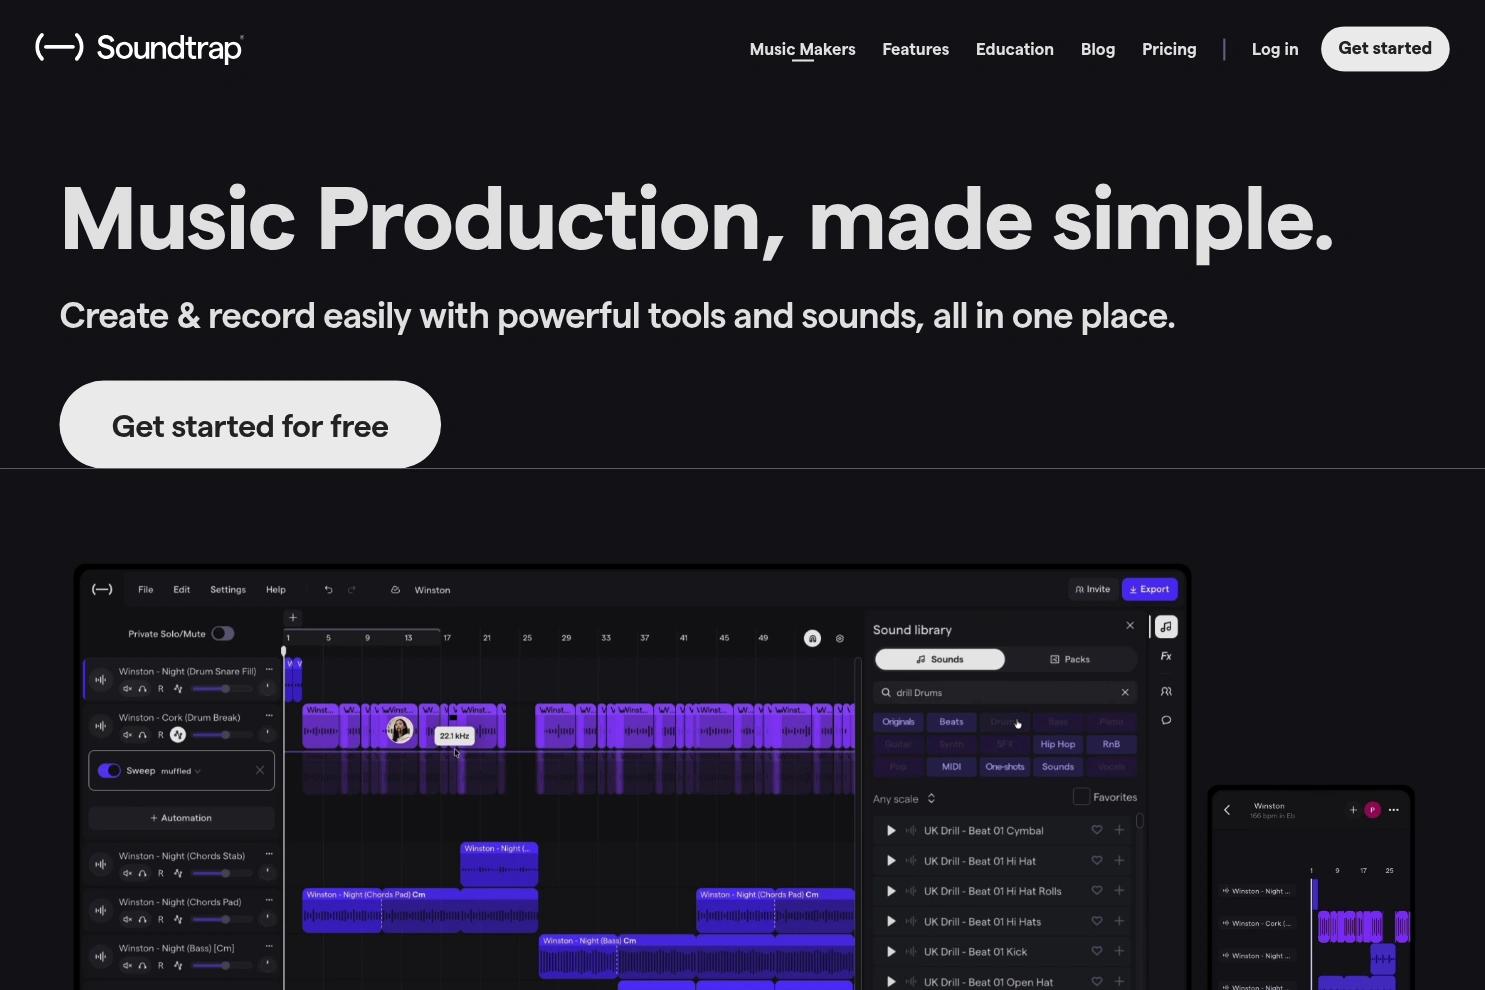Open the more options dots on Cork (Drum Break)
The width and height of the screenshot is (1485, 990).
[x=269, y=716]
